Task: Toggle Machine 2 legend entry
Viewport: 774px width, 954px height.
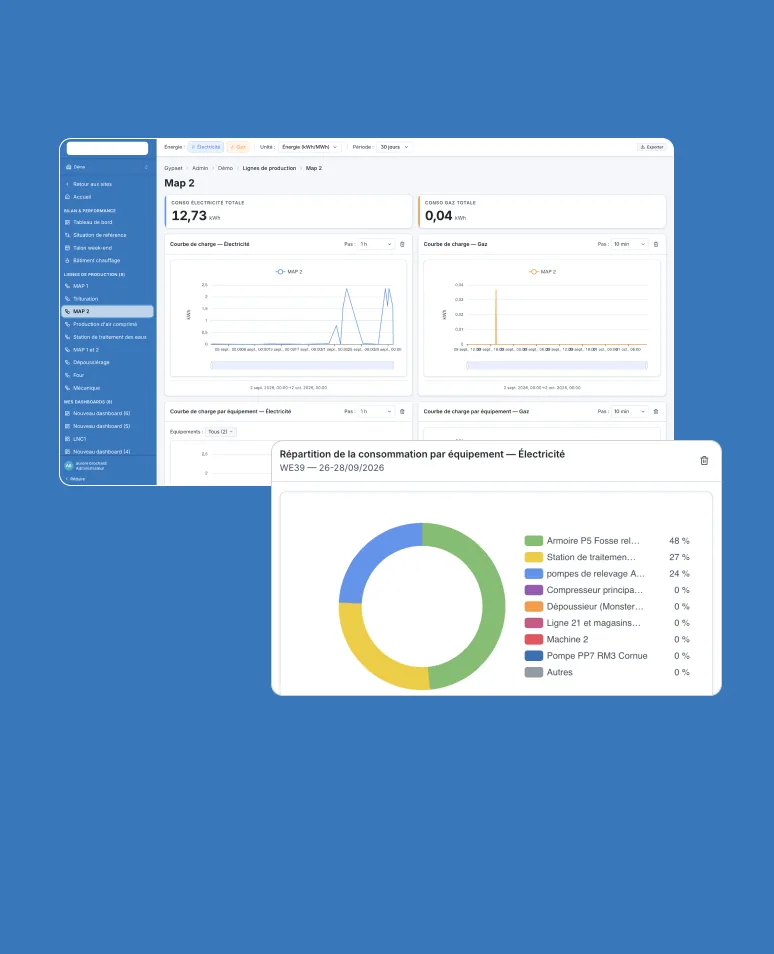Action: click(607, 639)
